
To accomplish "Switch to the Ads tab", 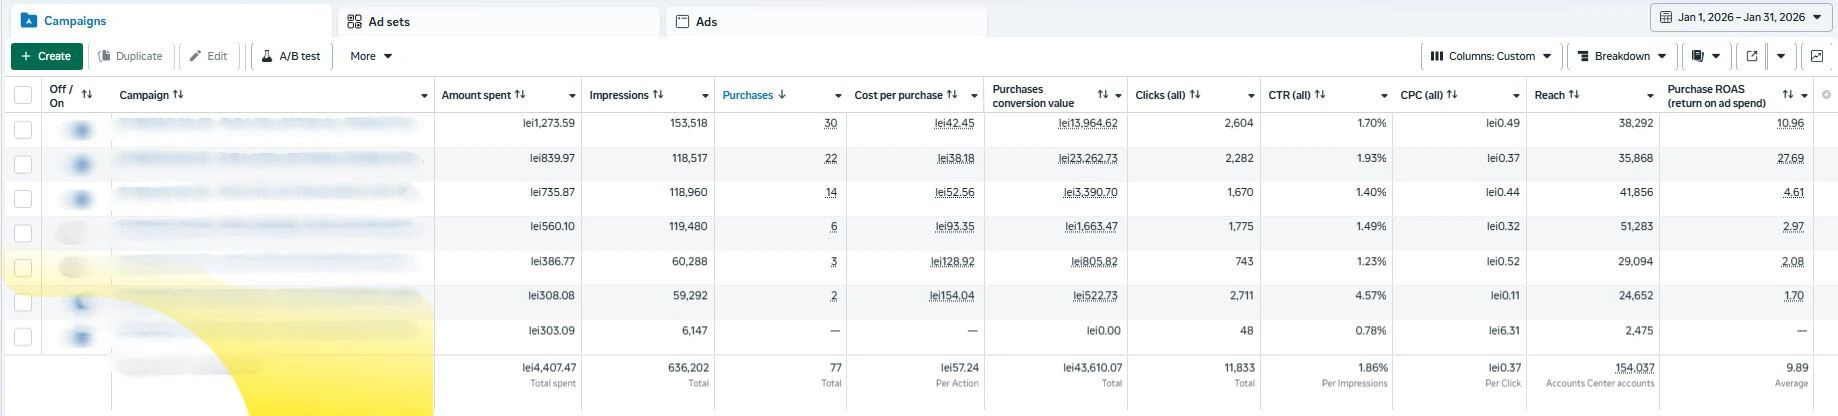I will point(706,21).
